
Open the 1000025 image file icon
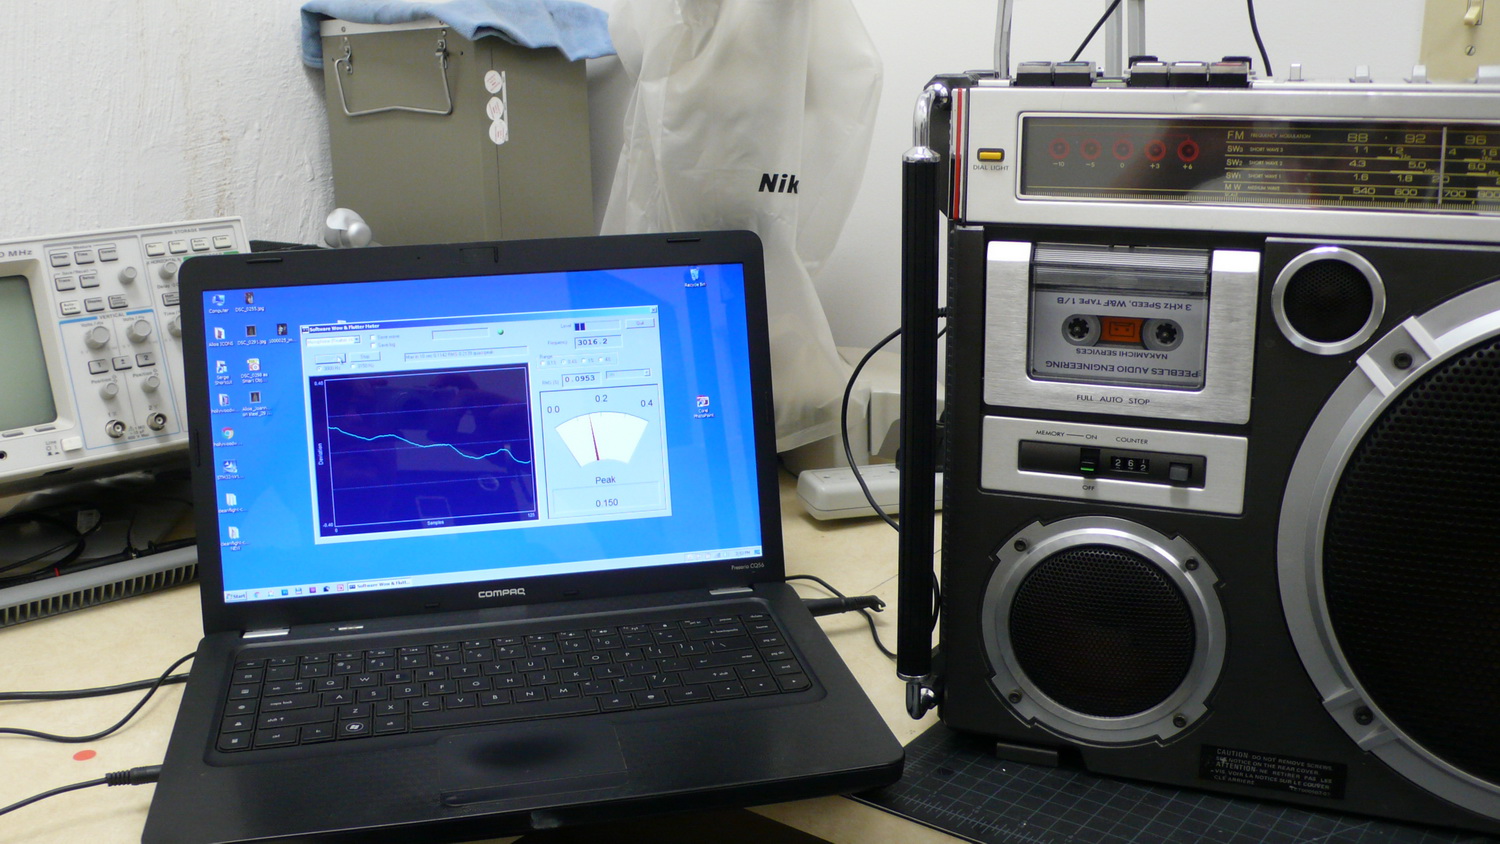282,332
